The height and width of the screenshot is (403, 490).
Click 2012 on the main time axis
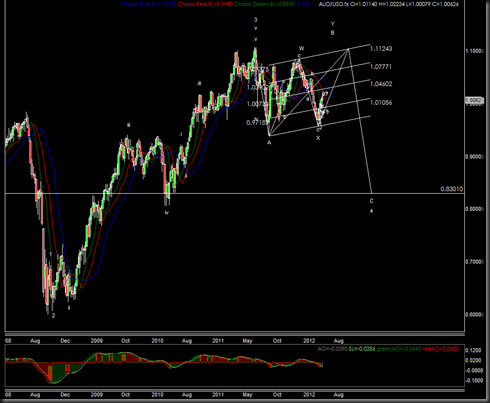(309, 341)
